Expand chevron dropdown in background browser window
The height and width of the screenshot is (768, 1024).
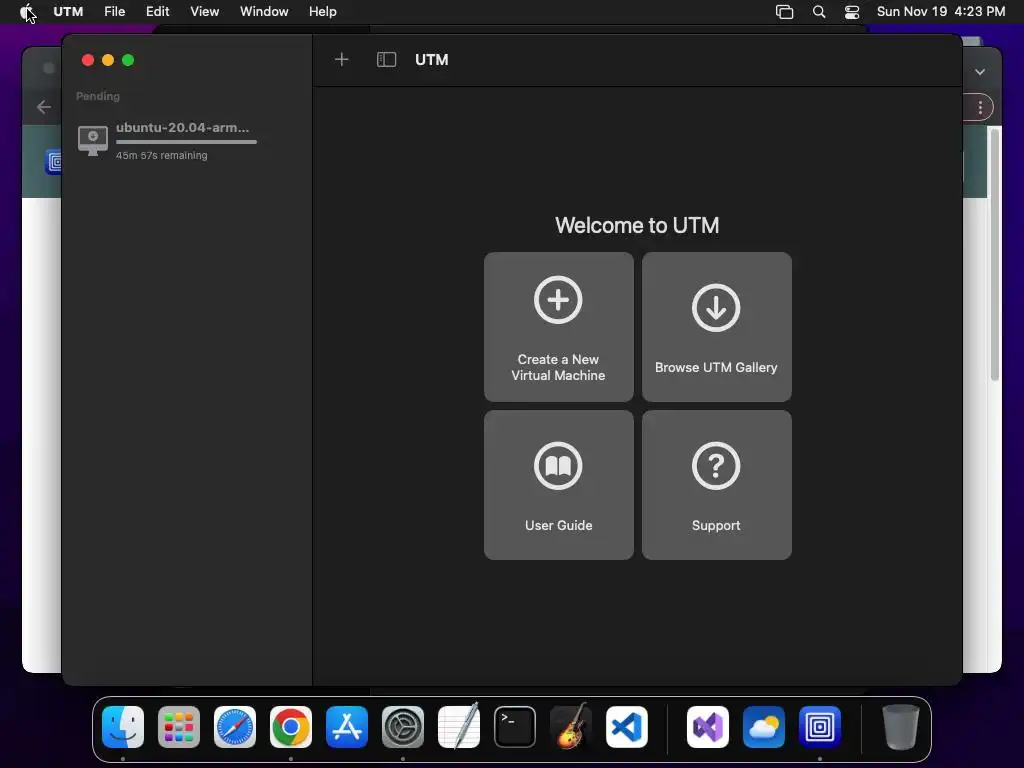(x=980, y=72)
